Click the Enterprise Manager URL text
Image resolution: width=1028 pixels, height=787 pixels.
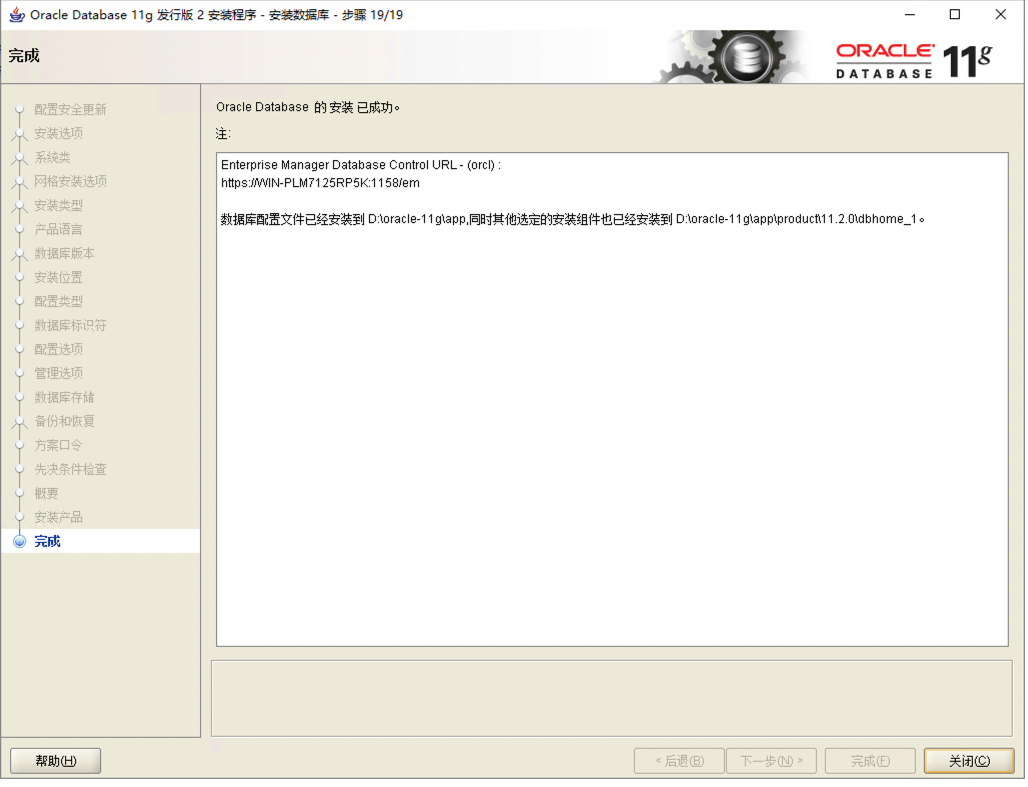click(320, 183)
